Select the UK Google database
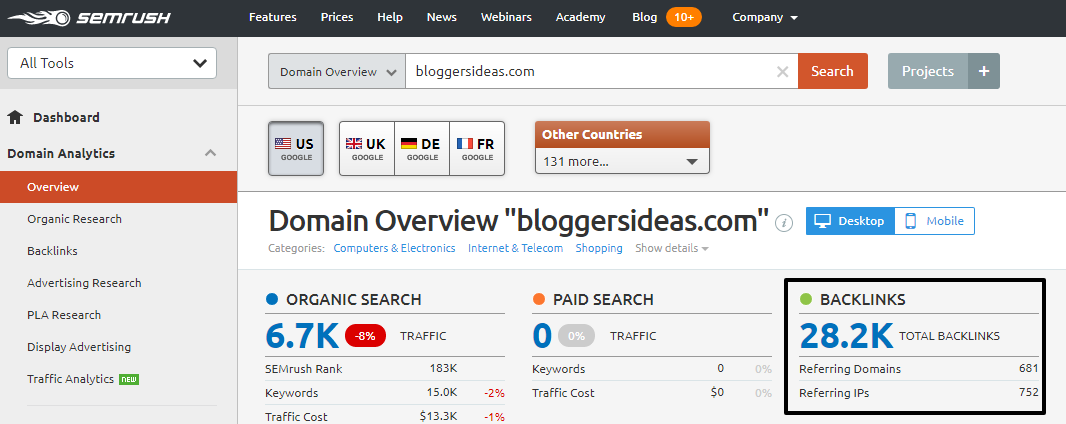 tap(366, 148)
